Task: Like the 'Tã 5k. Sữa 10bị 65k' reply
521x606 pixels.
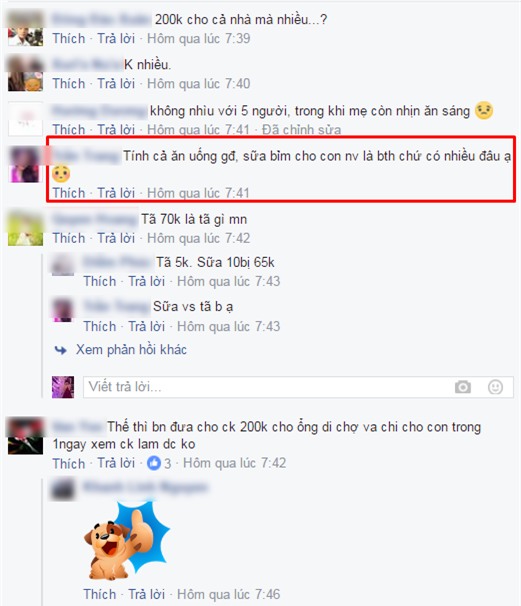Action: 100,281
